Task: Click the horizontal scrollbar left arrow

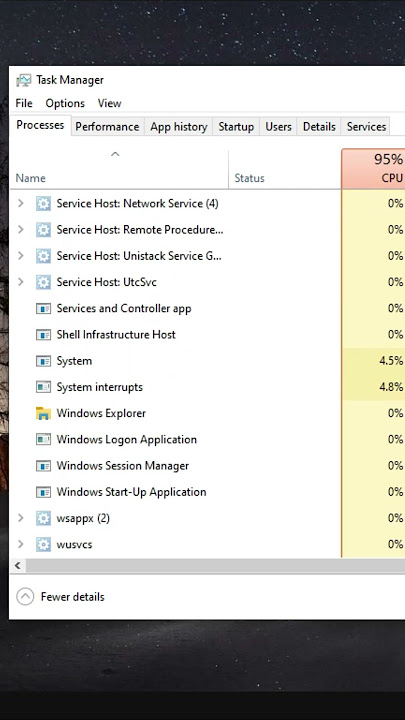Action: click(18, 566)
